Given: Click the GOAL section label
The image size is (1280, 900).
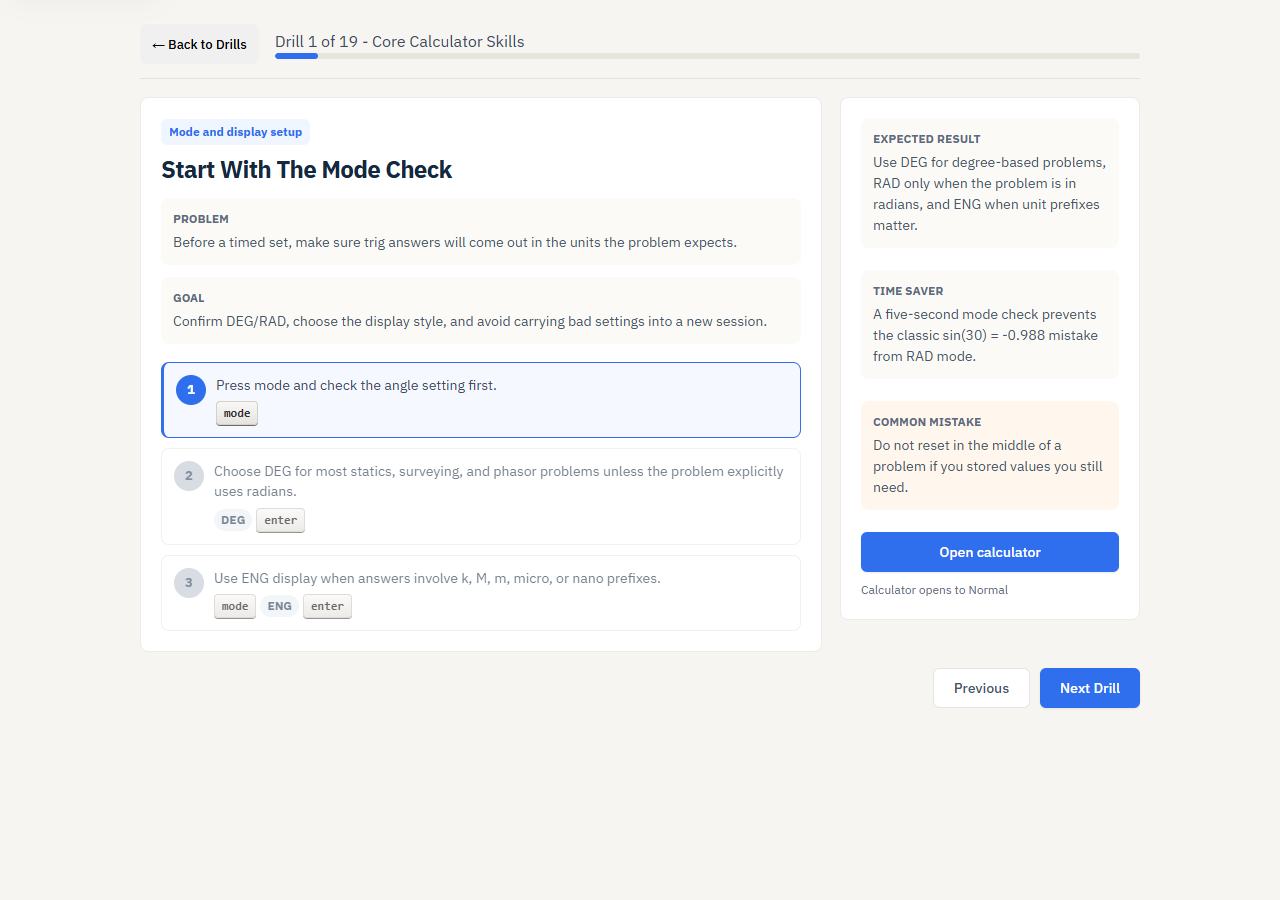Looking at the screenshot, I should [189, 298].
